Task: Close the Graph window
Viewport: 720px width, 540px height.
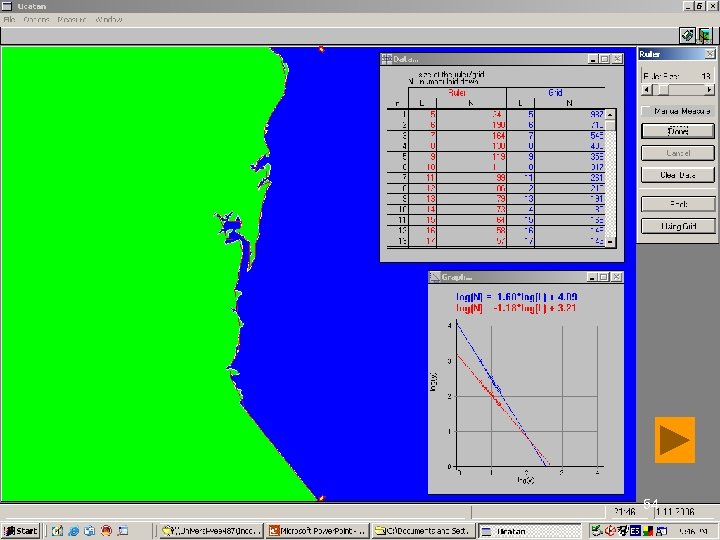Action: (616, 277)
